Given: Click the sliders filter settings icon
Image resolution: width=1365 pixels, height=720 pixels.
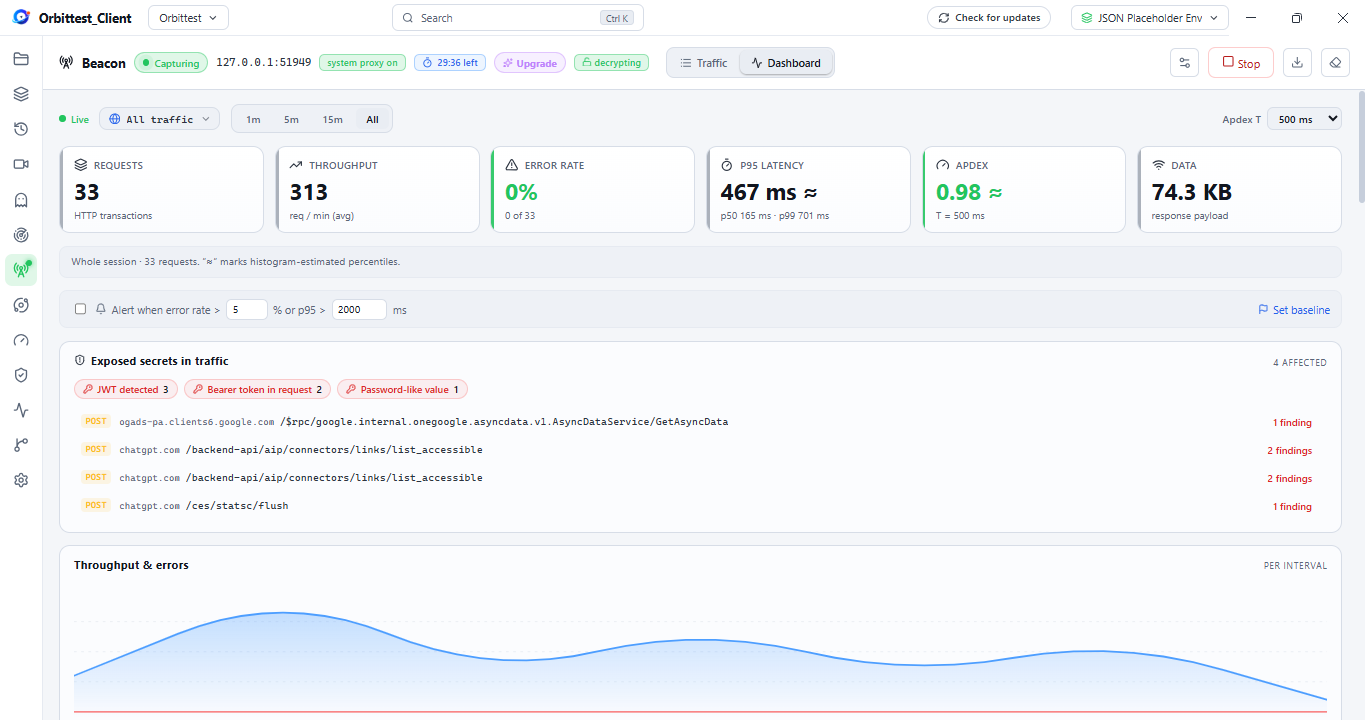Looking at the screenshot, I should pyautogui.click(x=1184, y=63).
